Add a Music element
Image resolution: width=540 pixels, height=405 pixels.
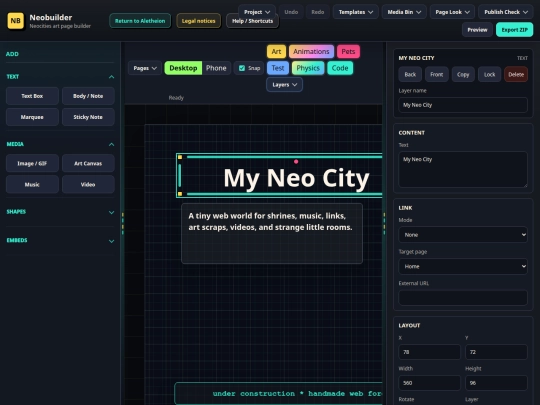tap(32, 185)
